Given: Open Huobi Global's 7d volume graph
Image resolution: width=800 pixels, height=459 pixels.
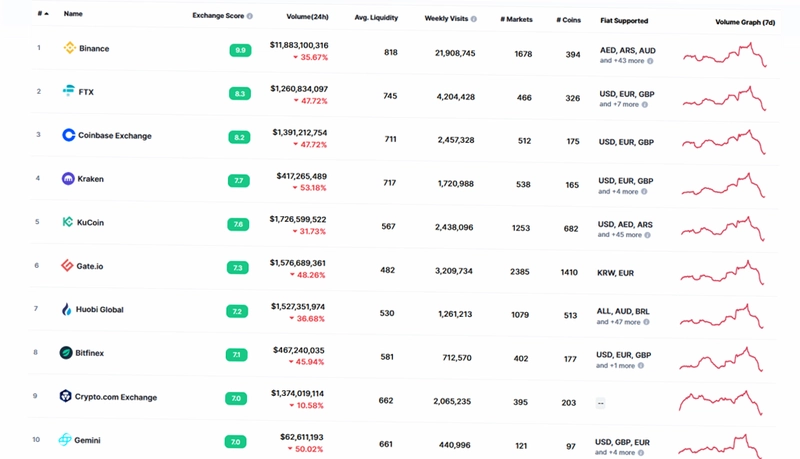Looking at the screenshot, I should click(721, 316).
